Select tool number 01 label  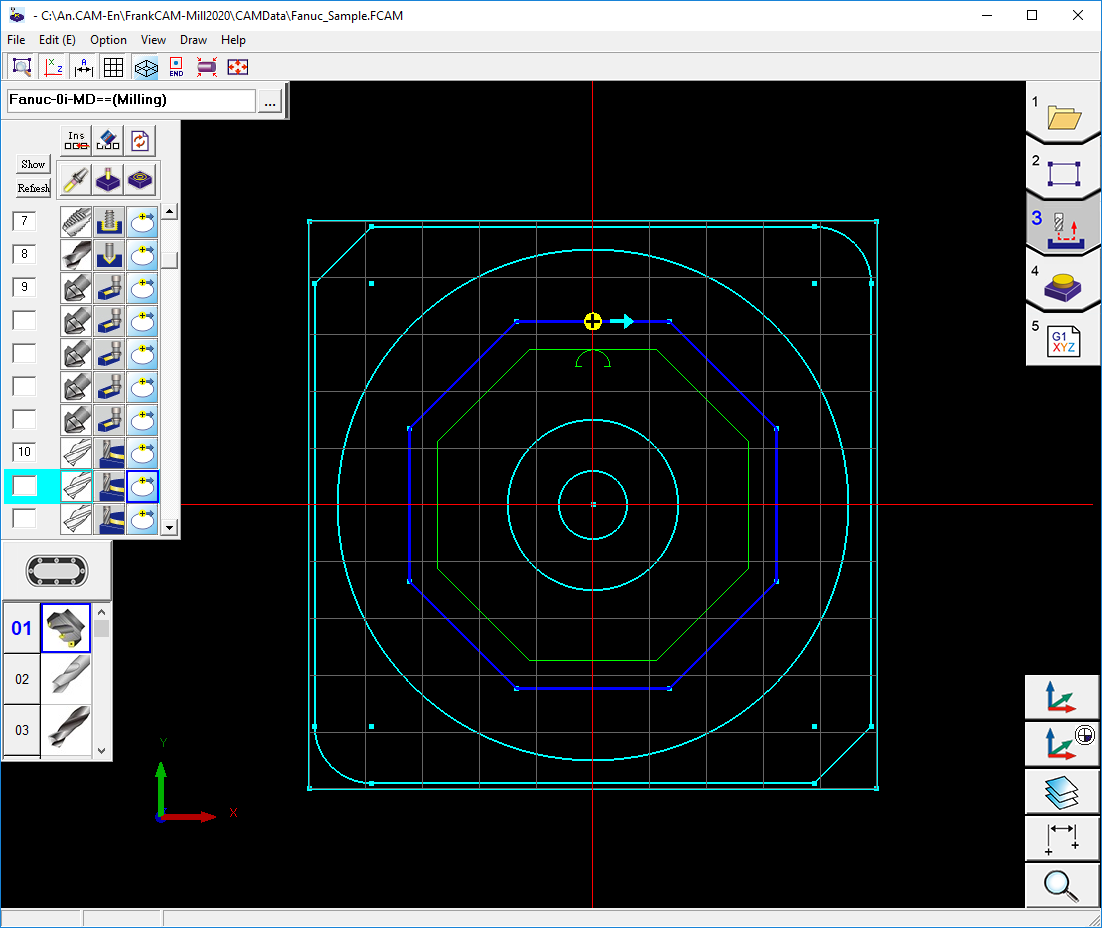[x=22, y=629]
